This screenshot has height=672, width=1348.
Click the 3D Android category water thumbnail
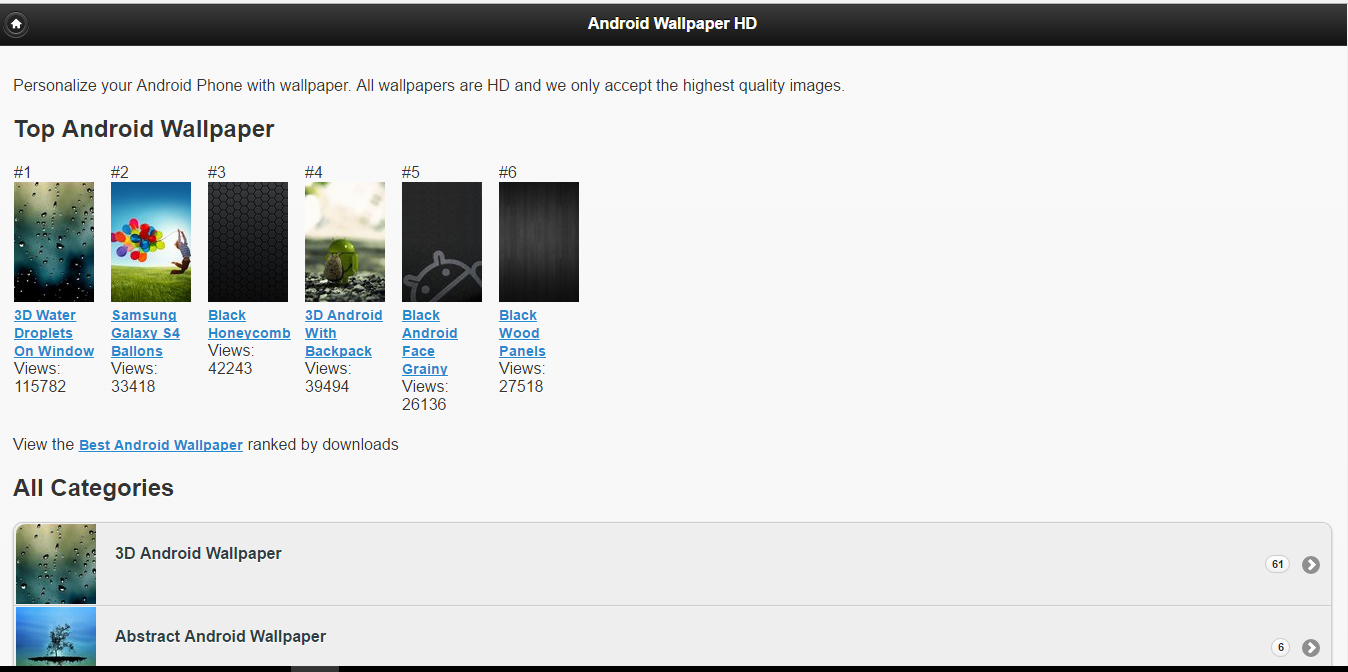coord(56,564)
